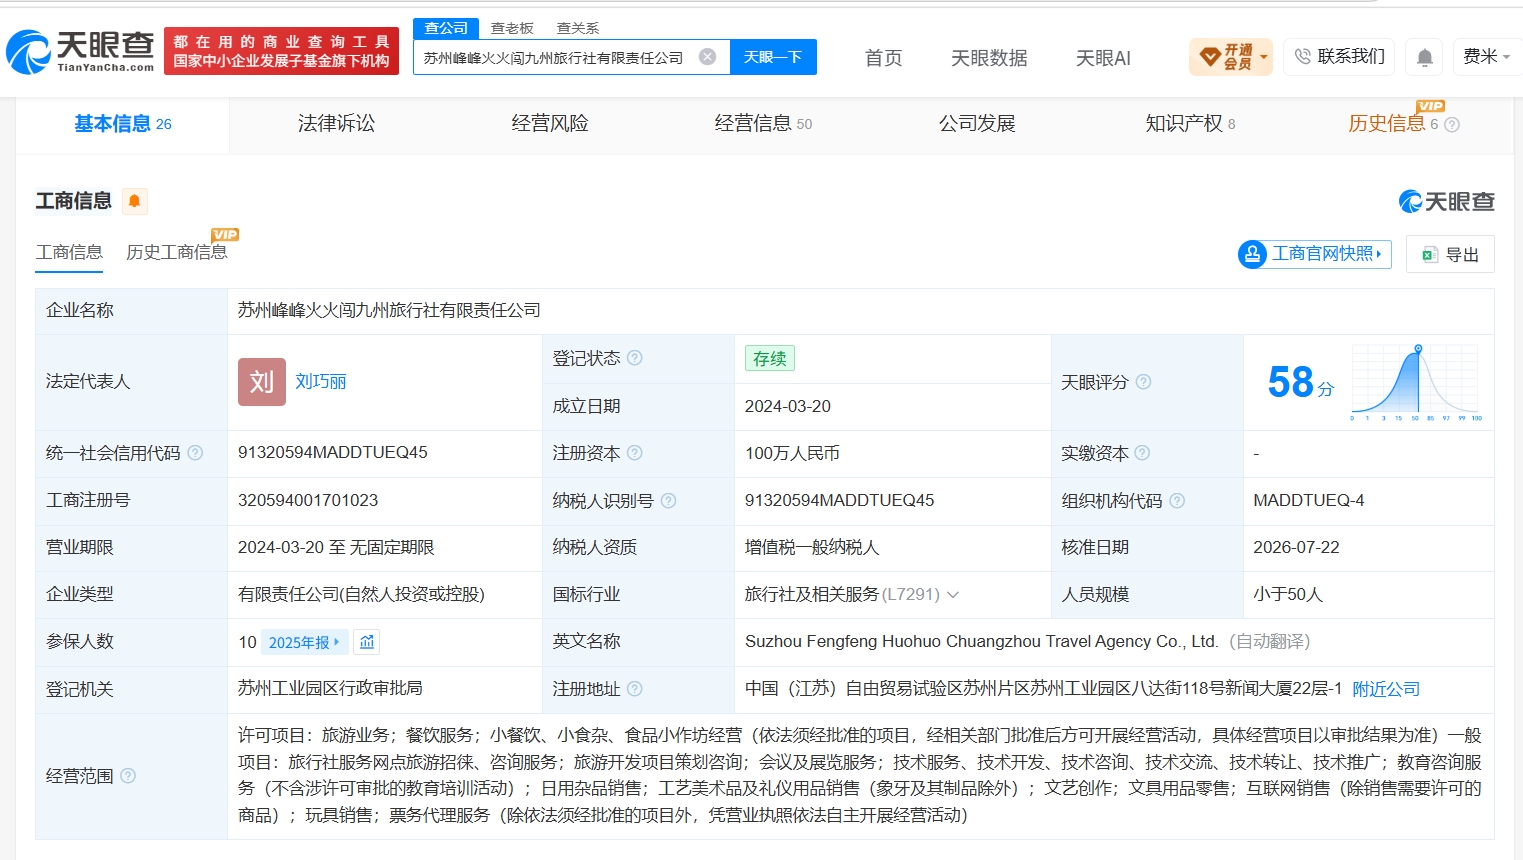Click help icon next to 注册资本
Image resolution: width=1523 pixels, height=860 pixels.
[x=635, y=453]
